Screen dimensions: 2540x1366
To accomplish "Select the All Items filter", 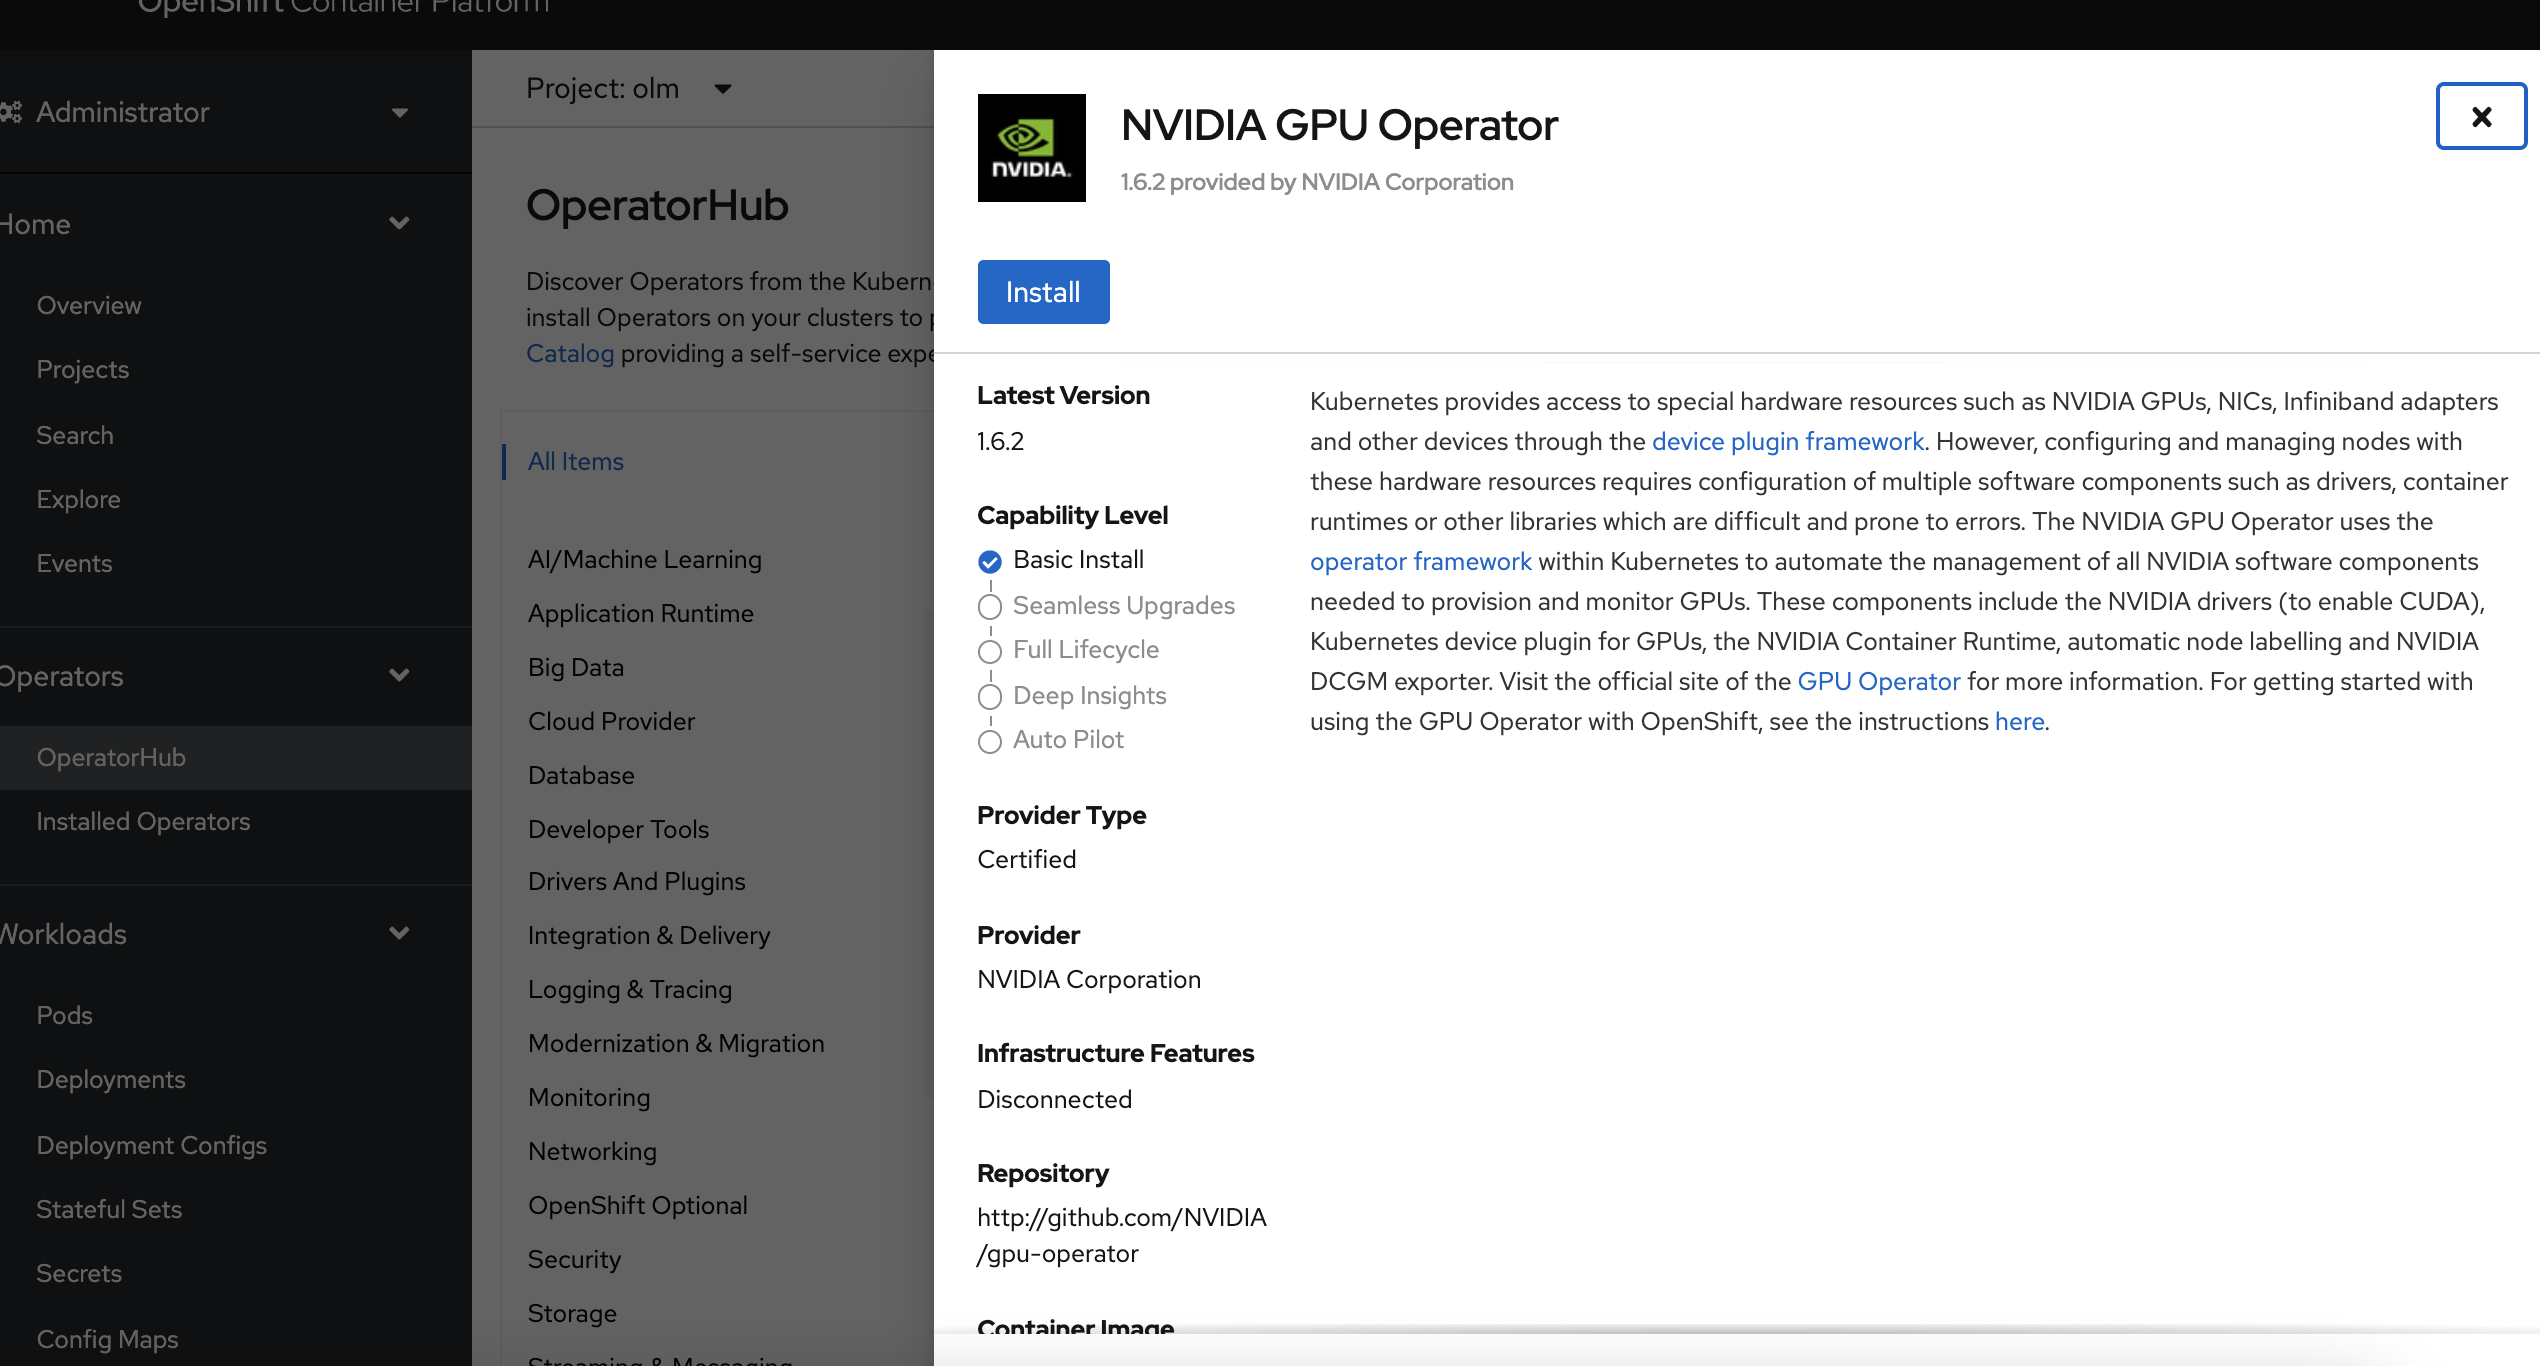I will click(x=574, y=461).
